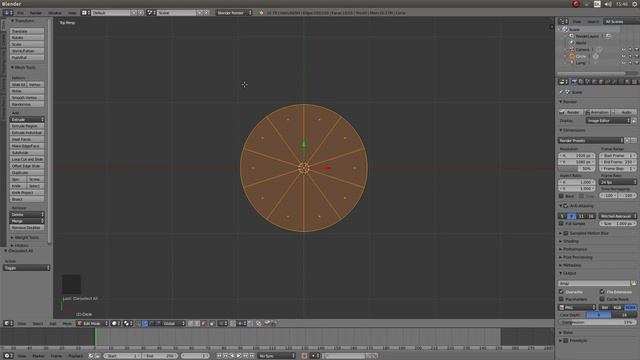
Task: Toggle the Full Sample checkbox
Action: click(x=561, y=224)
